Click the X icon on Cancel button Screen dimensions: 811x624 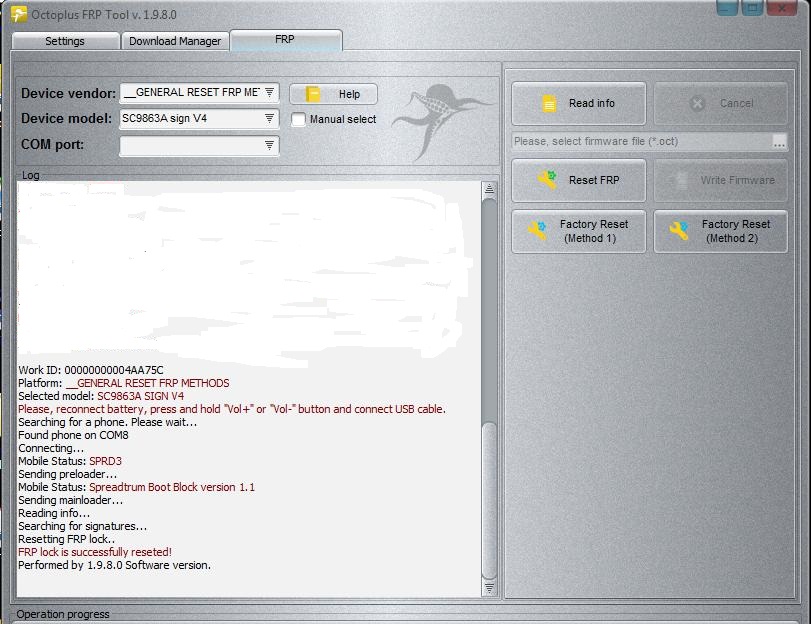tap(697, 103)
